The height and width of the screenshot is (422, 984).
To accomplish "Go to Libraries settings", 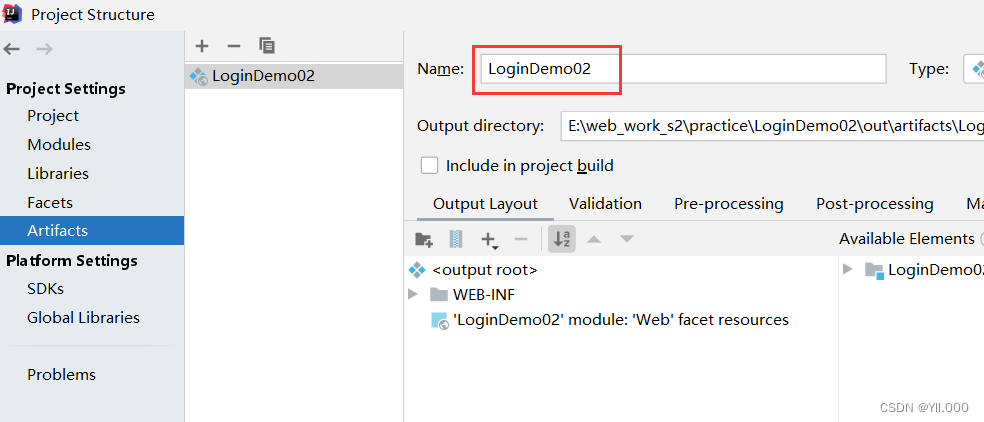I will 58,173.
